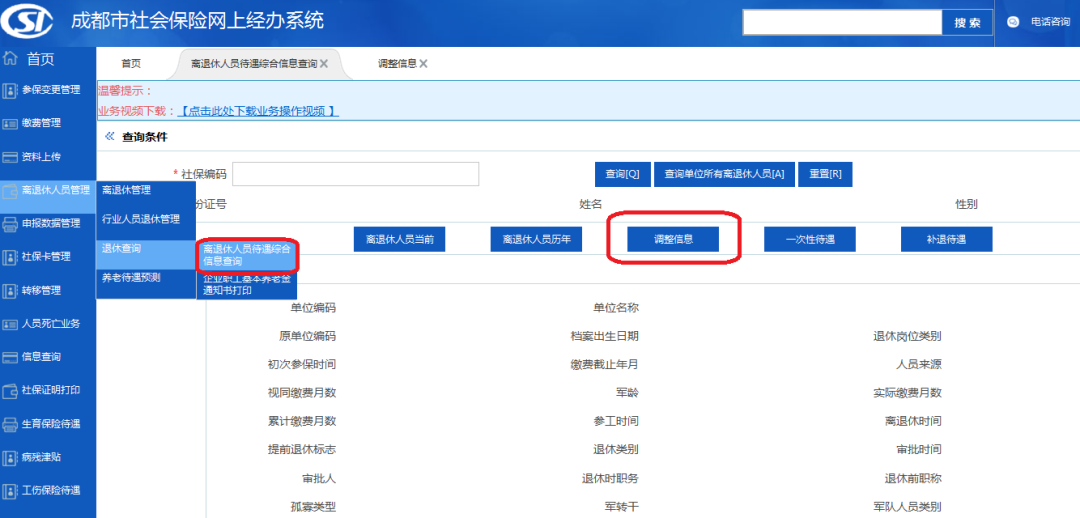Open the 离退休人员管理 sidebar menu
The height and width of the screenshot is (518, 1080).
55,190
